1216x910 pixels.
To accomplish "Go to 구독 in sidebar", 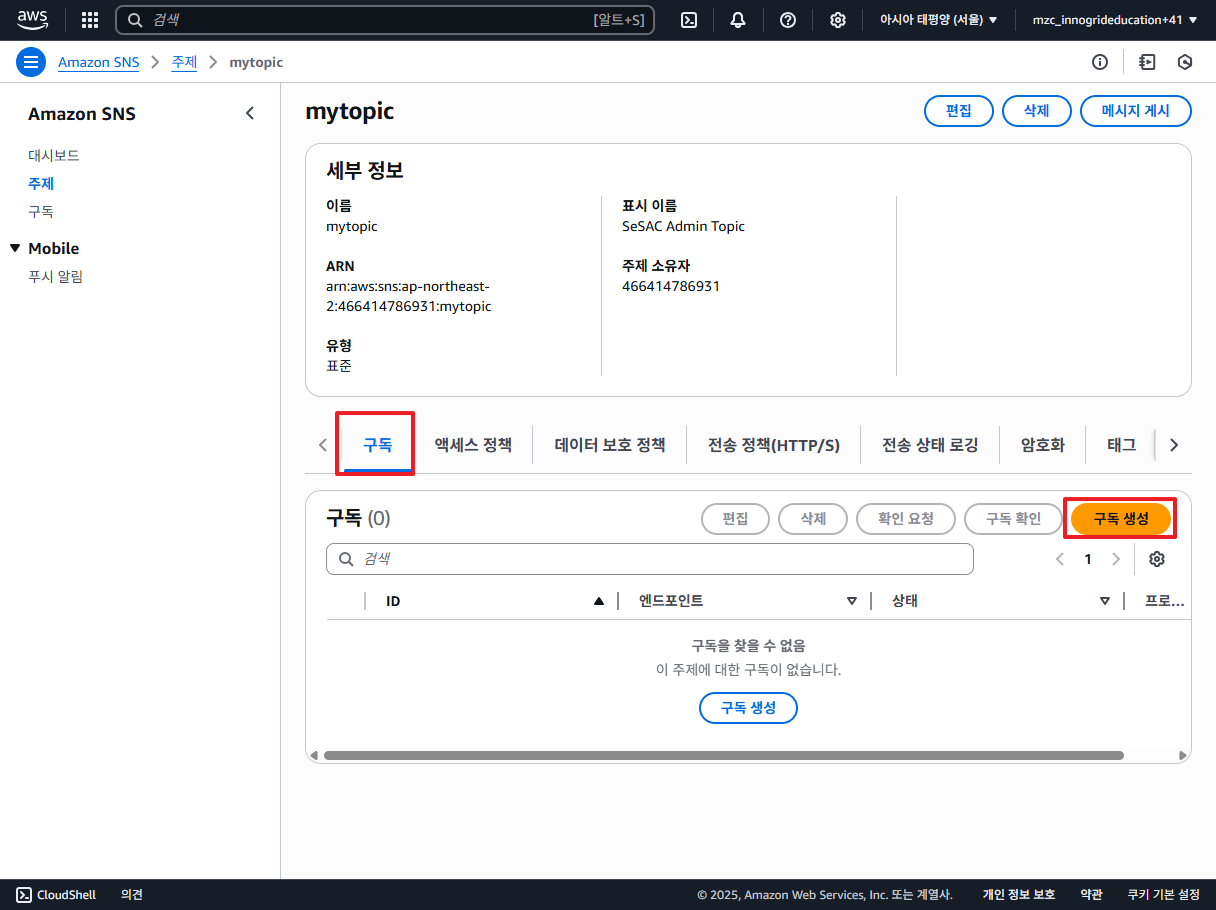I will tap(41, 211).
